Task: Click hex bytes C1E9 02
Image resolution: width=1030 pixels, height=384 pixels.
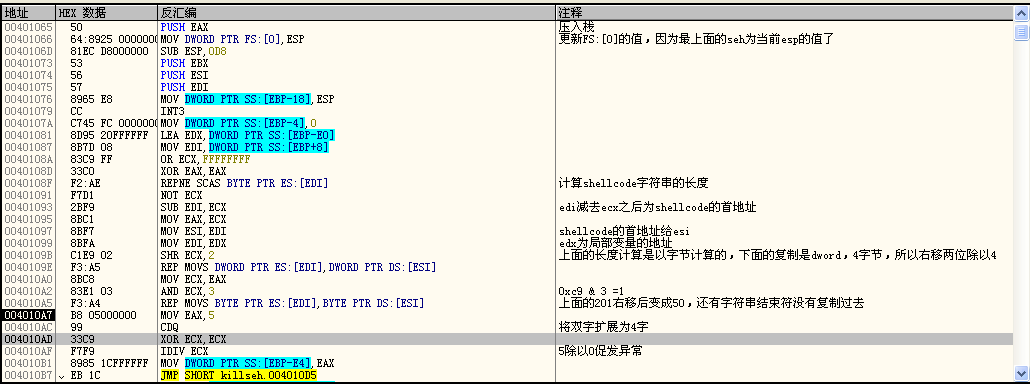Action: pos(90,255)
